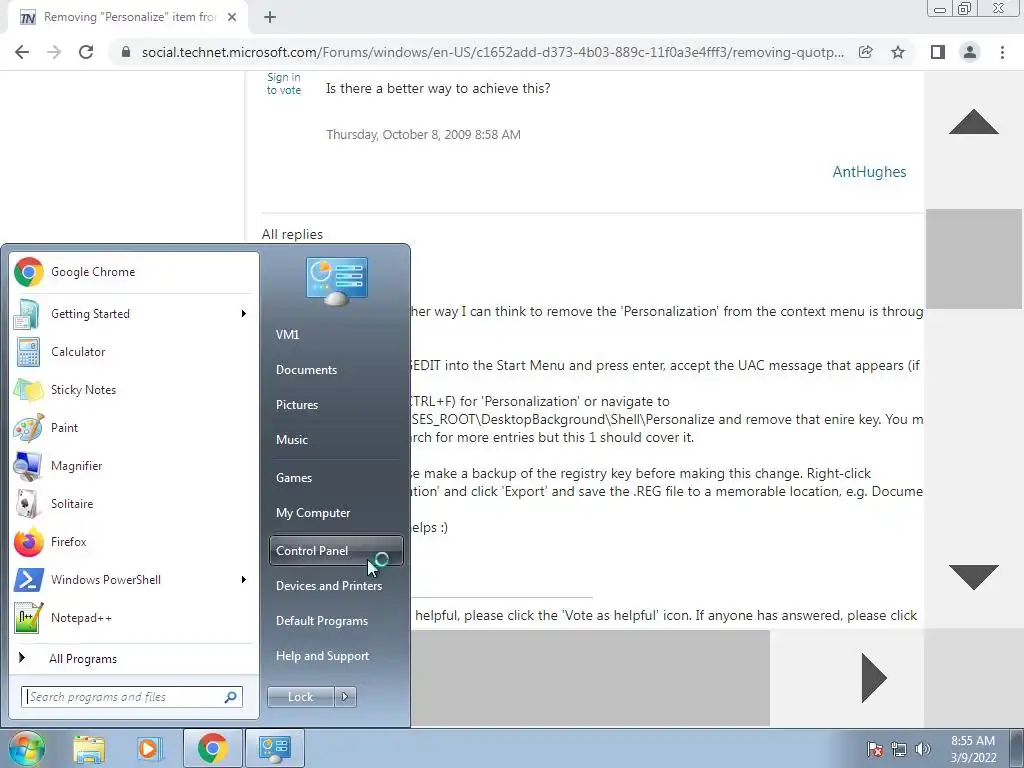The width and height of the screenshot is (1024, 768).
Task: Click the search magnifier in Start menu
Action: pyautogui.click(x=231, y=697)
